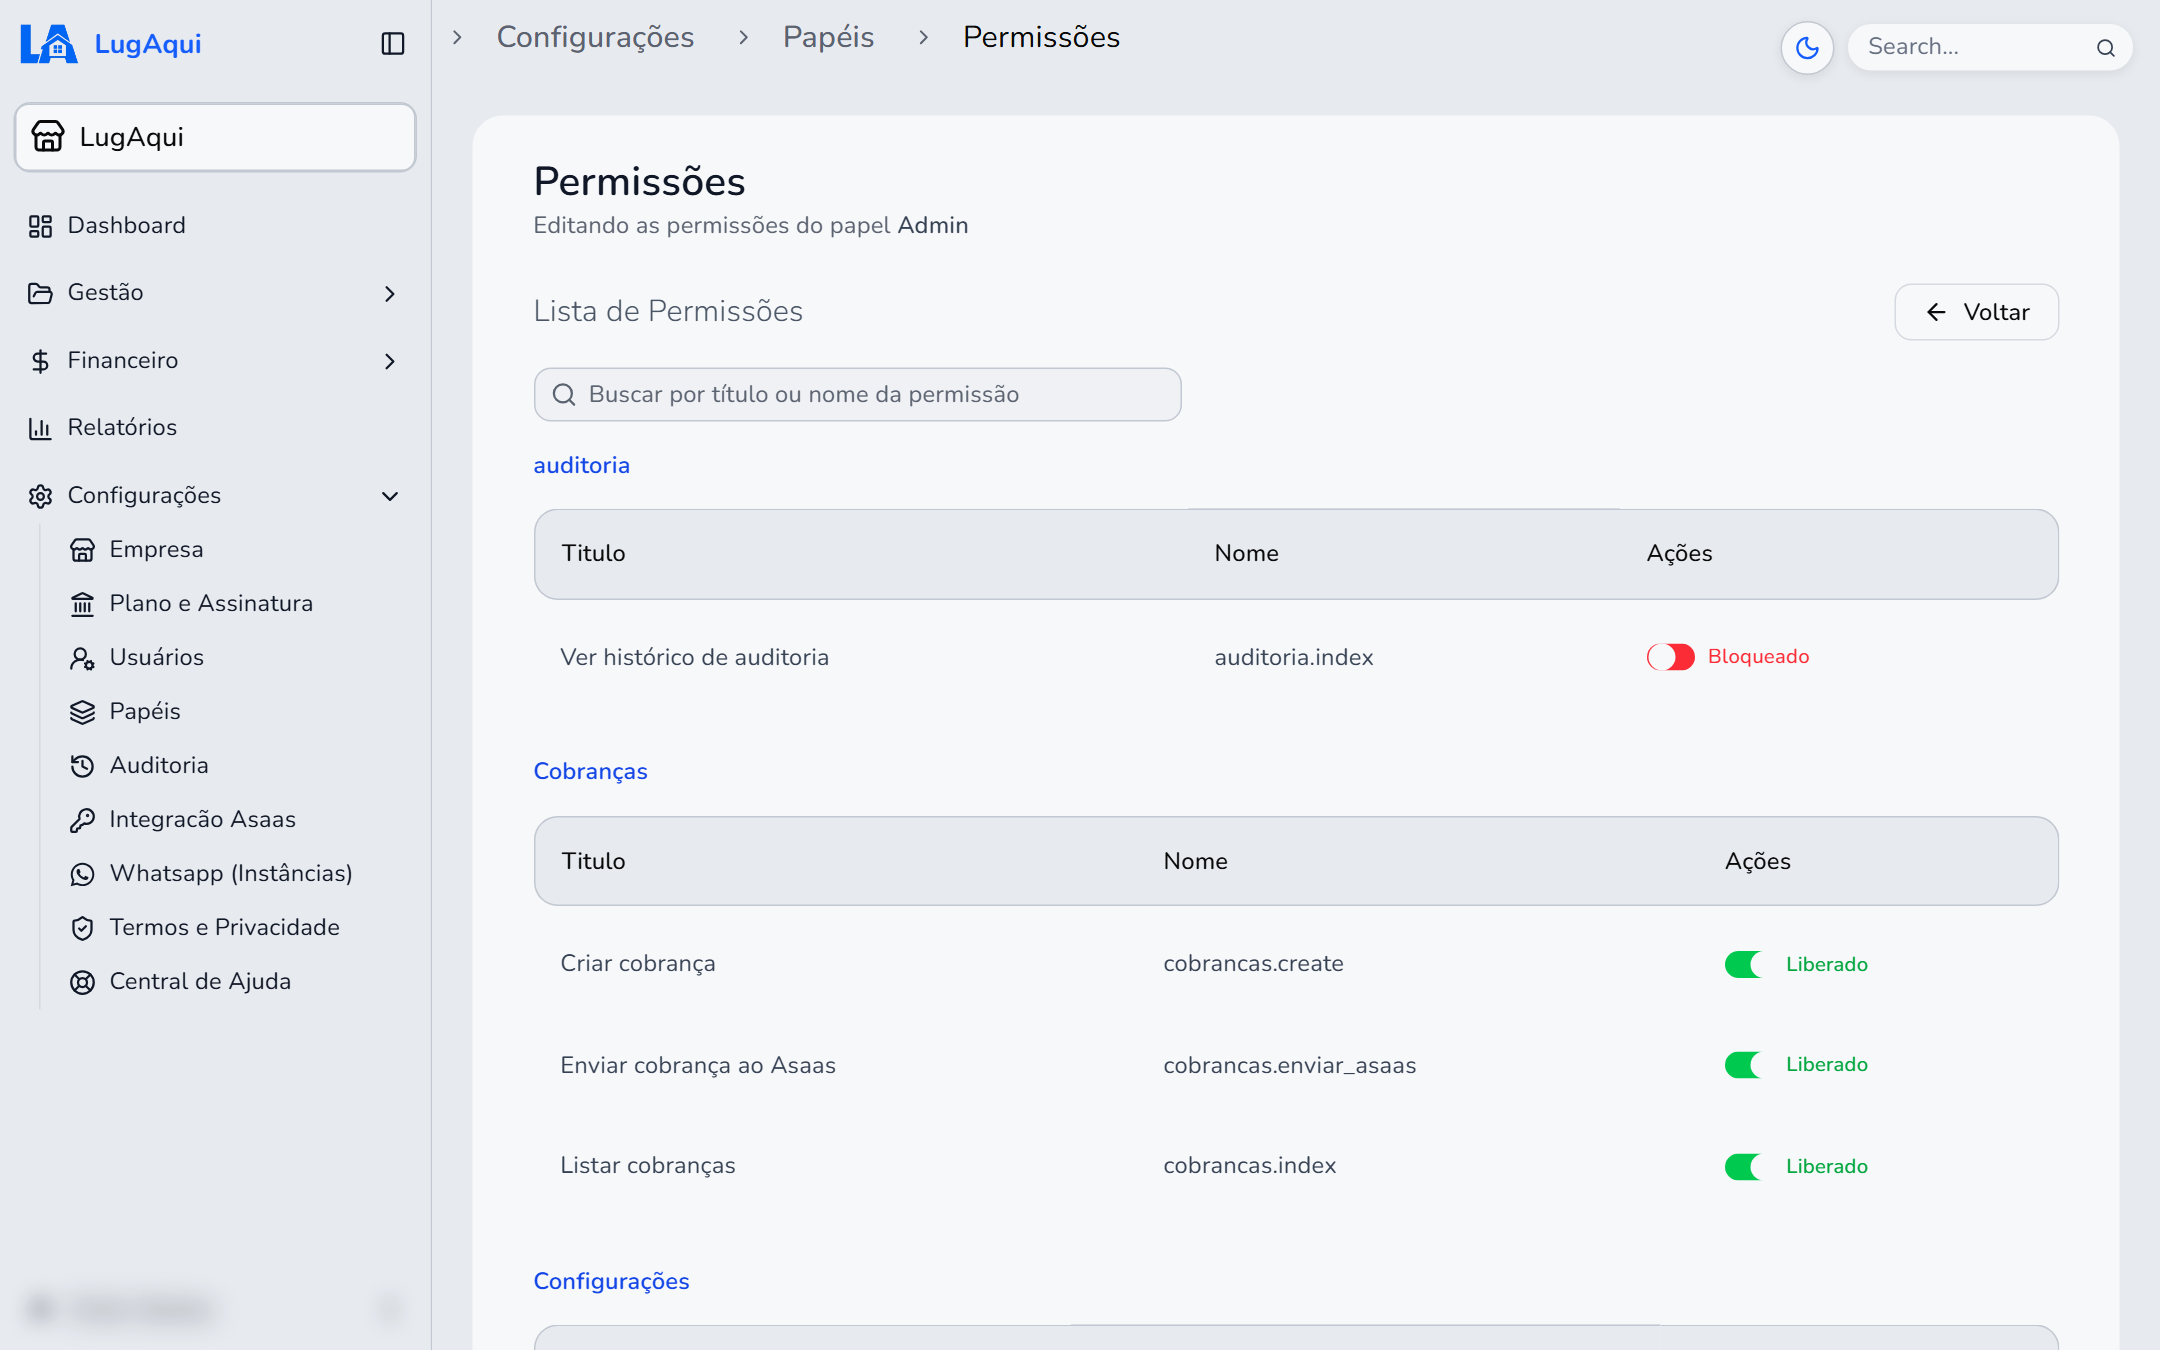Click the Papéis layers icon
The width and height of the screenshot is (2160, 1350).
coord(82,712)
